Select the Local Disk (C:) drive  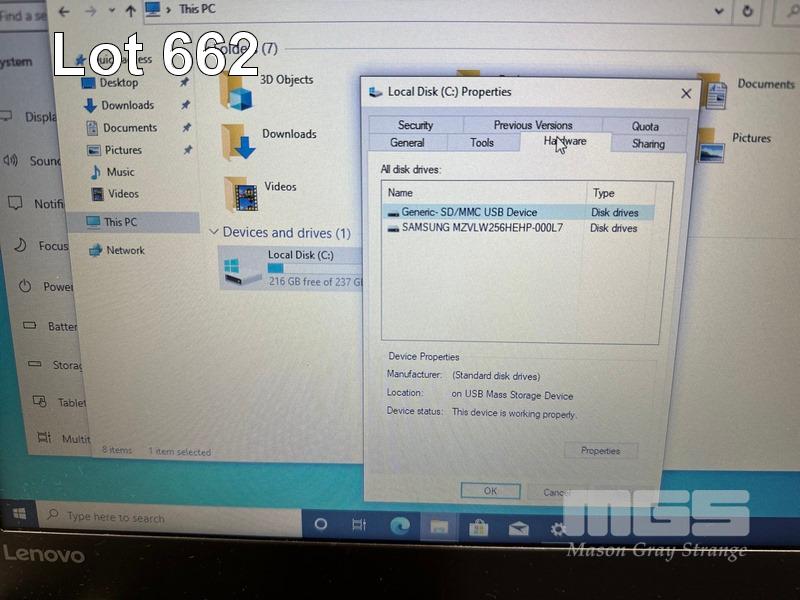(290, 268)
